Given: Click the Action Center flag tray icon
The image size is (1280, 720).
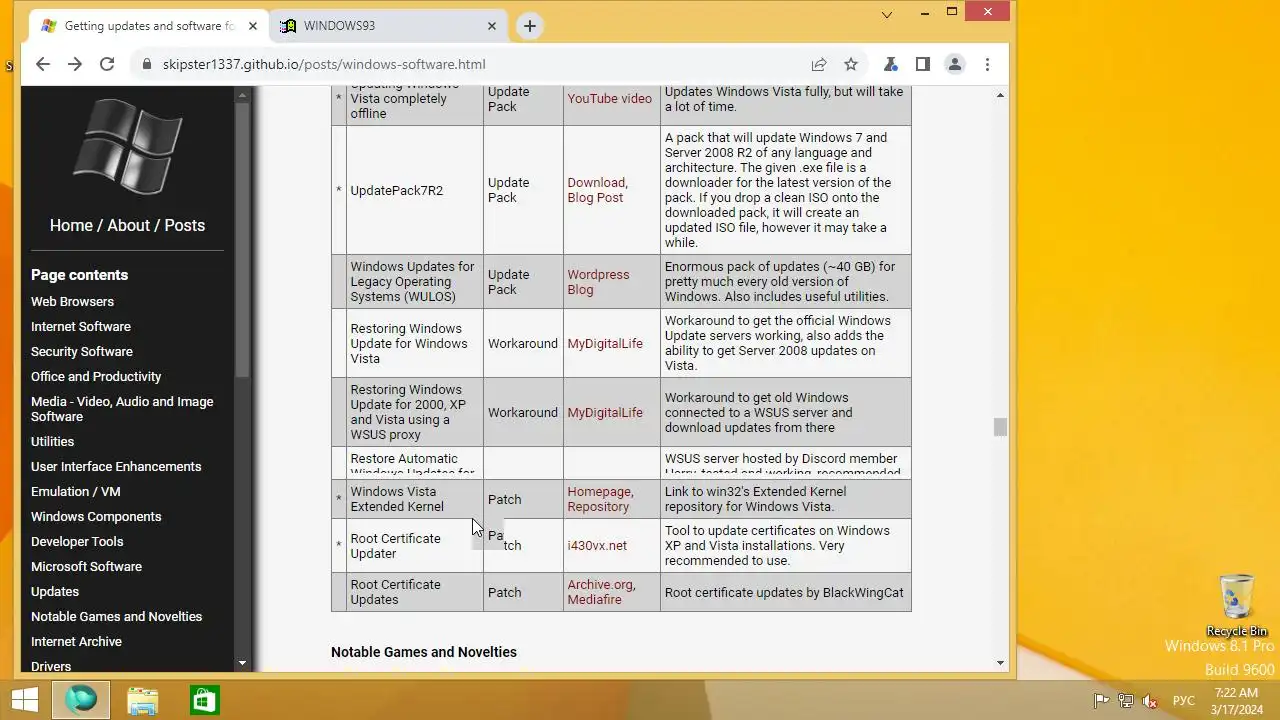Looking at the screenshot, I should [1101, 701].
